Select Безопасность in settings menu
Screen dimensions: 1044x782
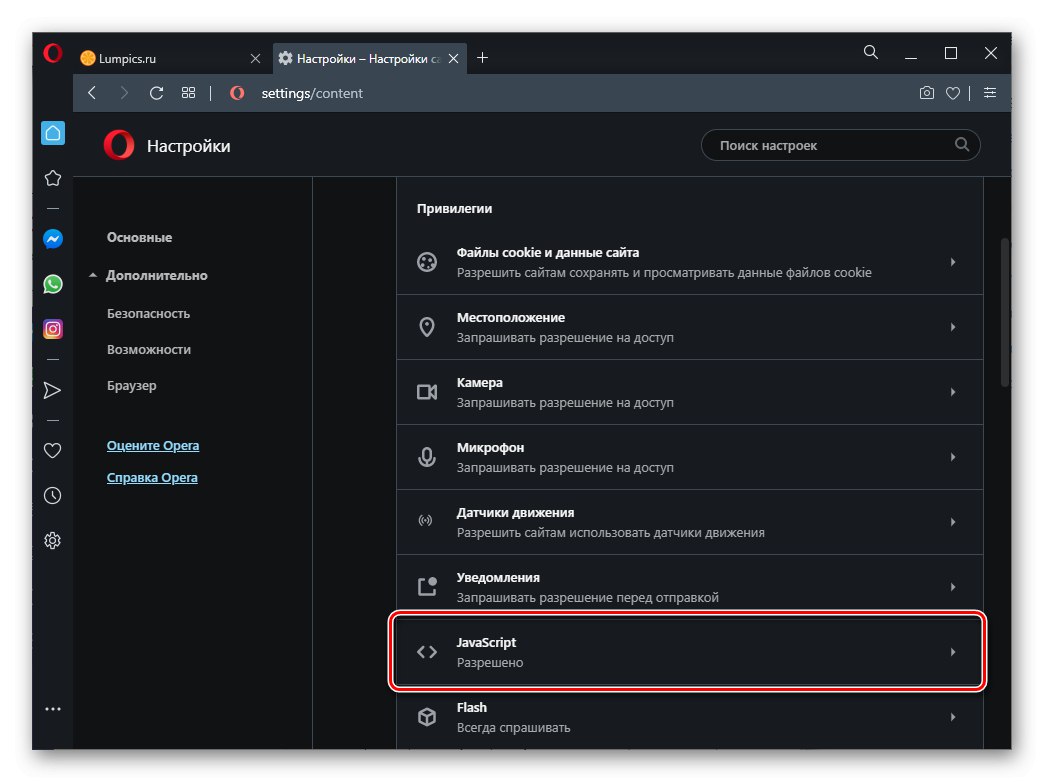148,313
